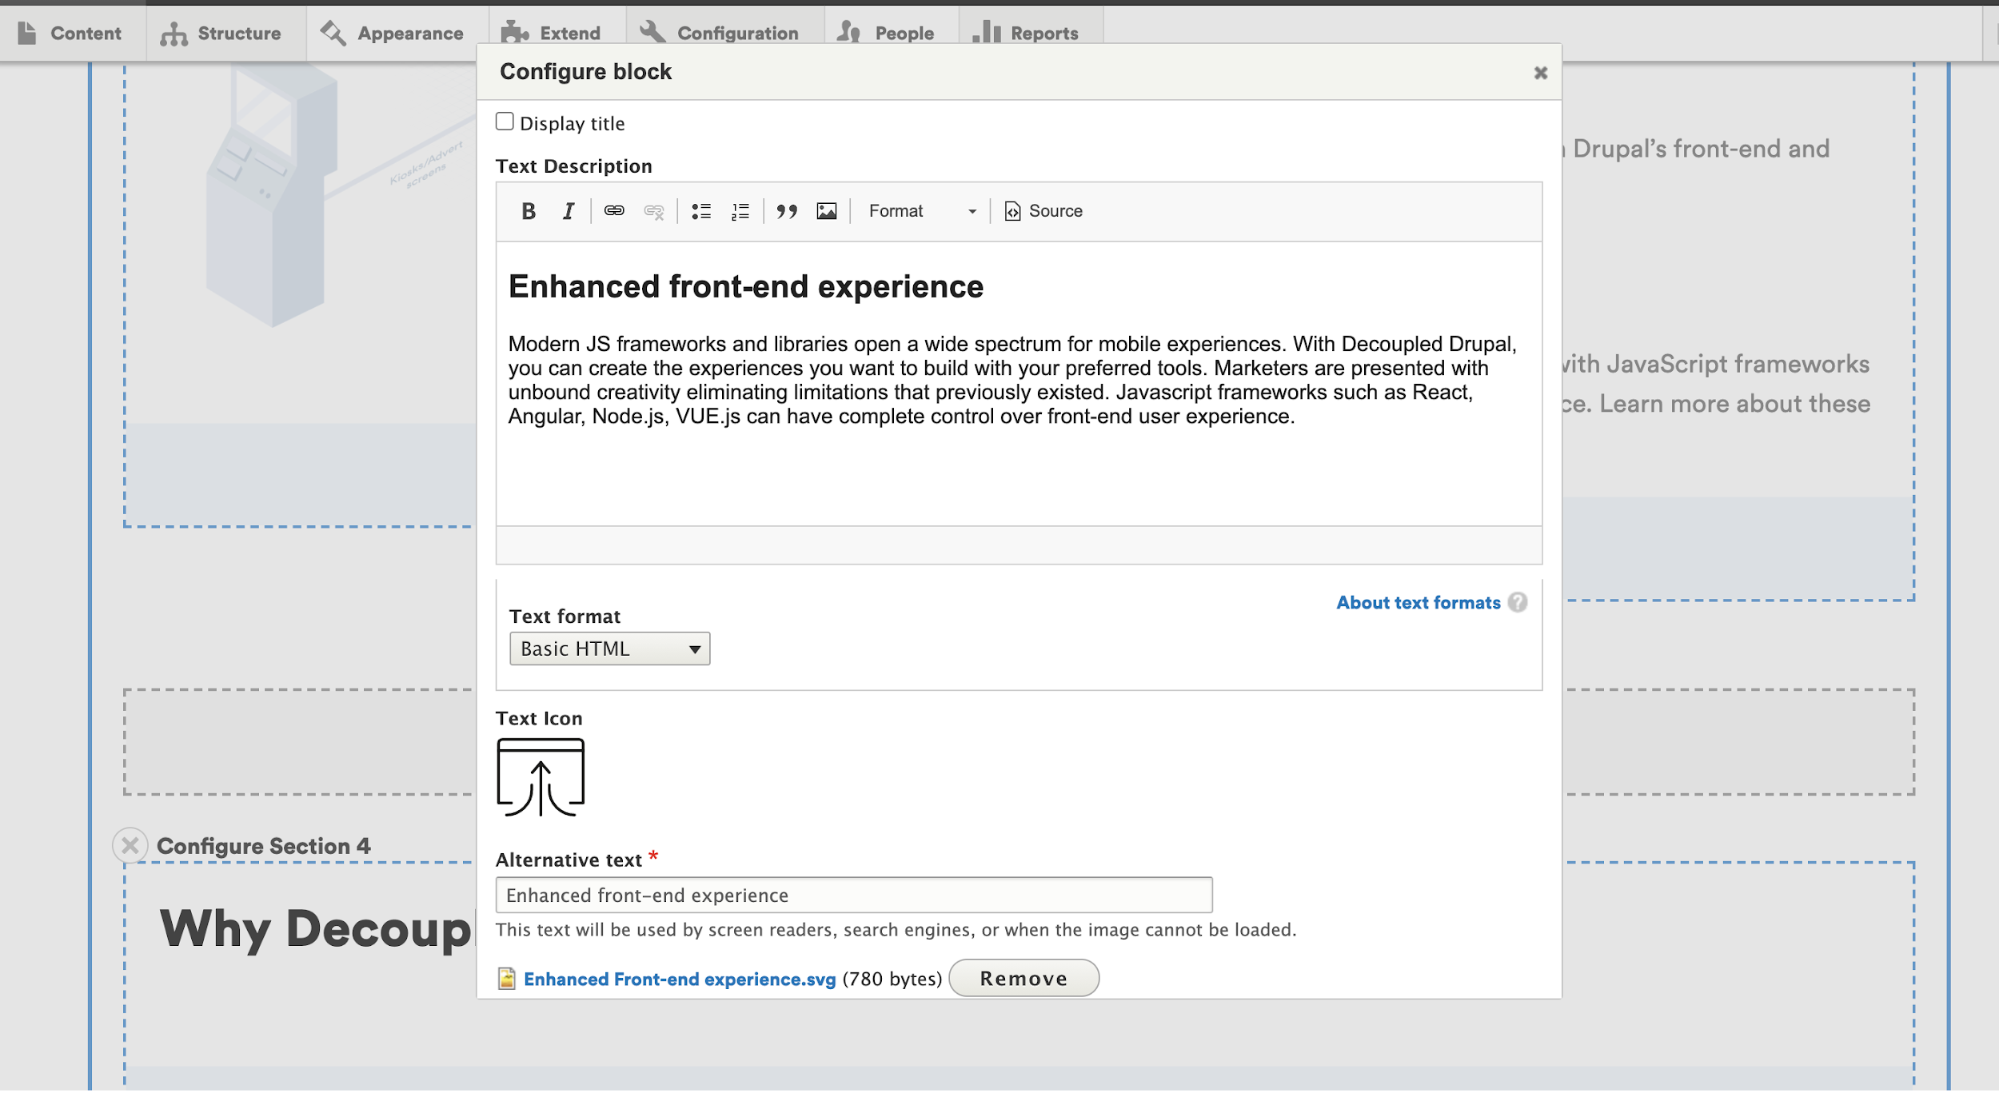Switch to Source view in the editor
This screenshot has width=1999, height=1114.
(1043, 211)
